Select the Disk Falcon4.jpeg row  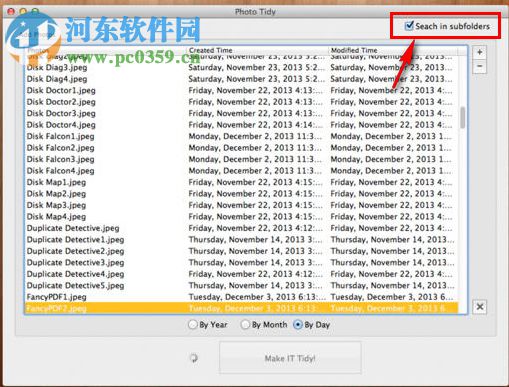241,171
